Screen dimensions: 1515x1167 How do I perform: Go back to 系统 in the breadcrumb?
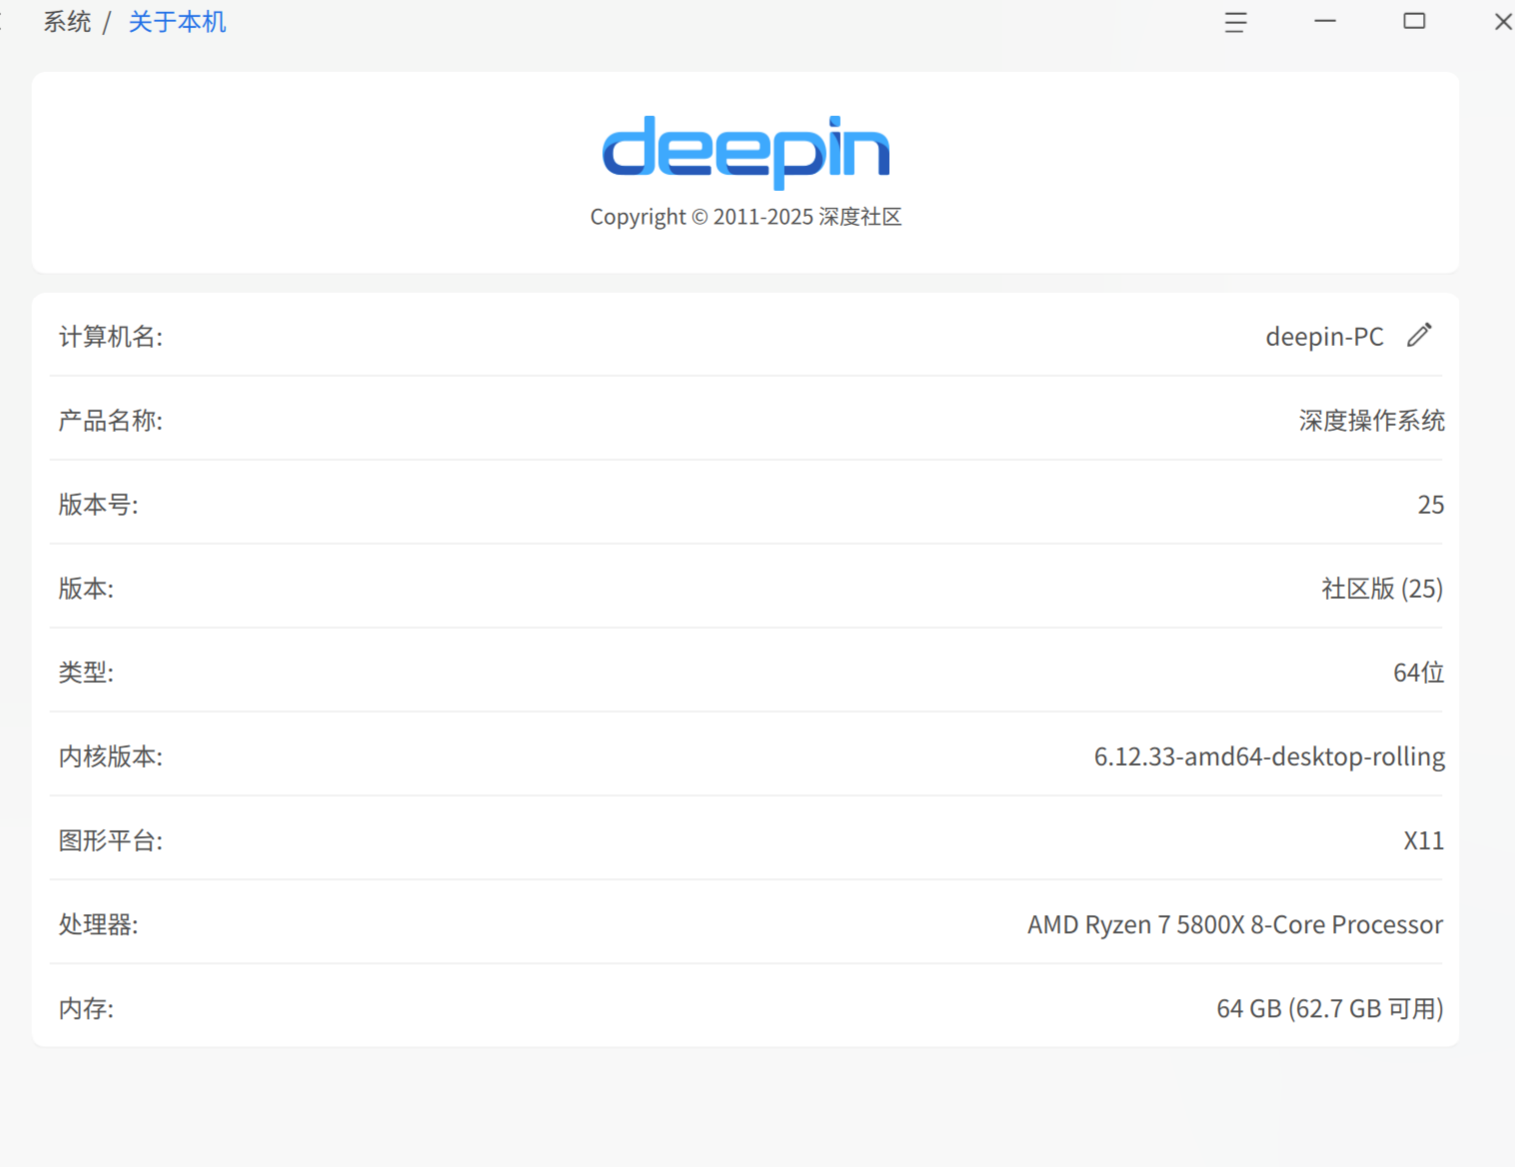(x=67, y=22)
